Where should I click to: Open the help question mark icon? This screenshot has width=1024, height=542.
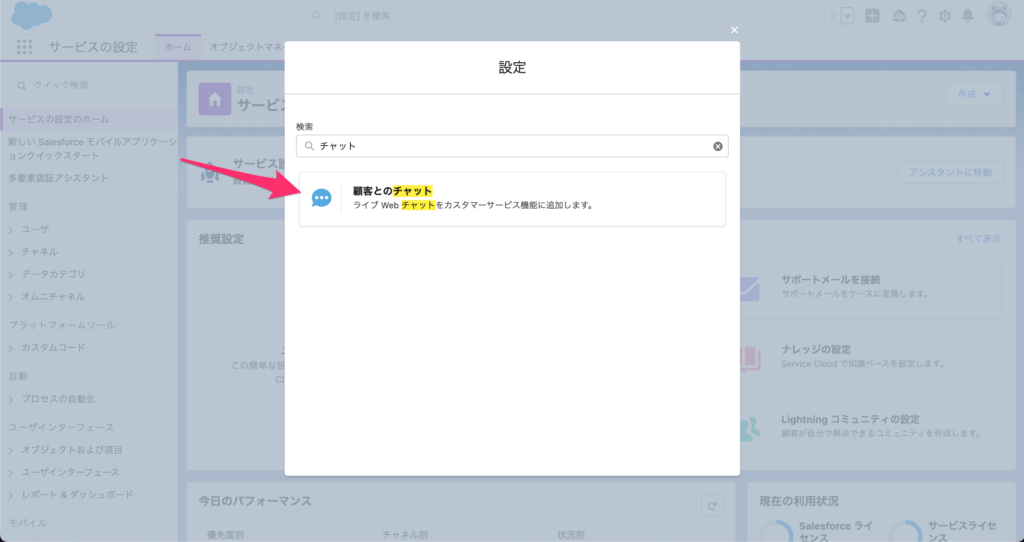coord(922,16)
